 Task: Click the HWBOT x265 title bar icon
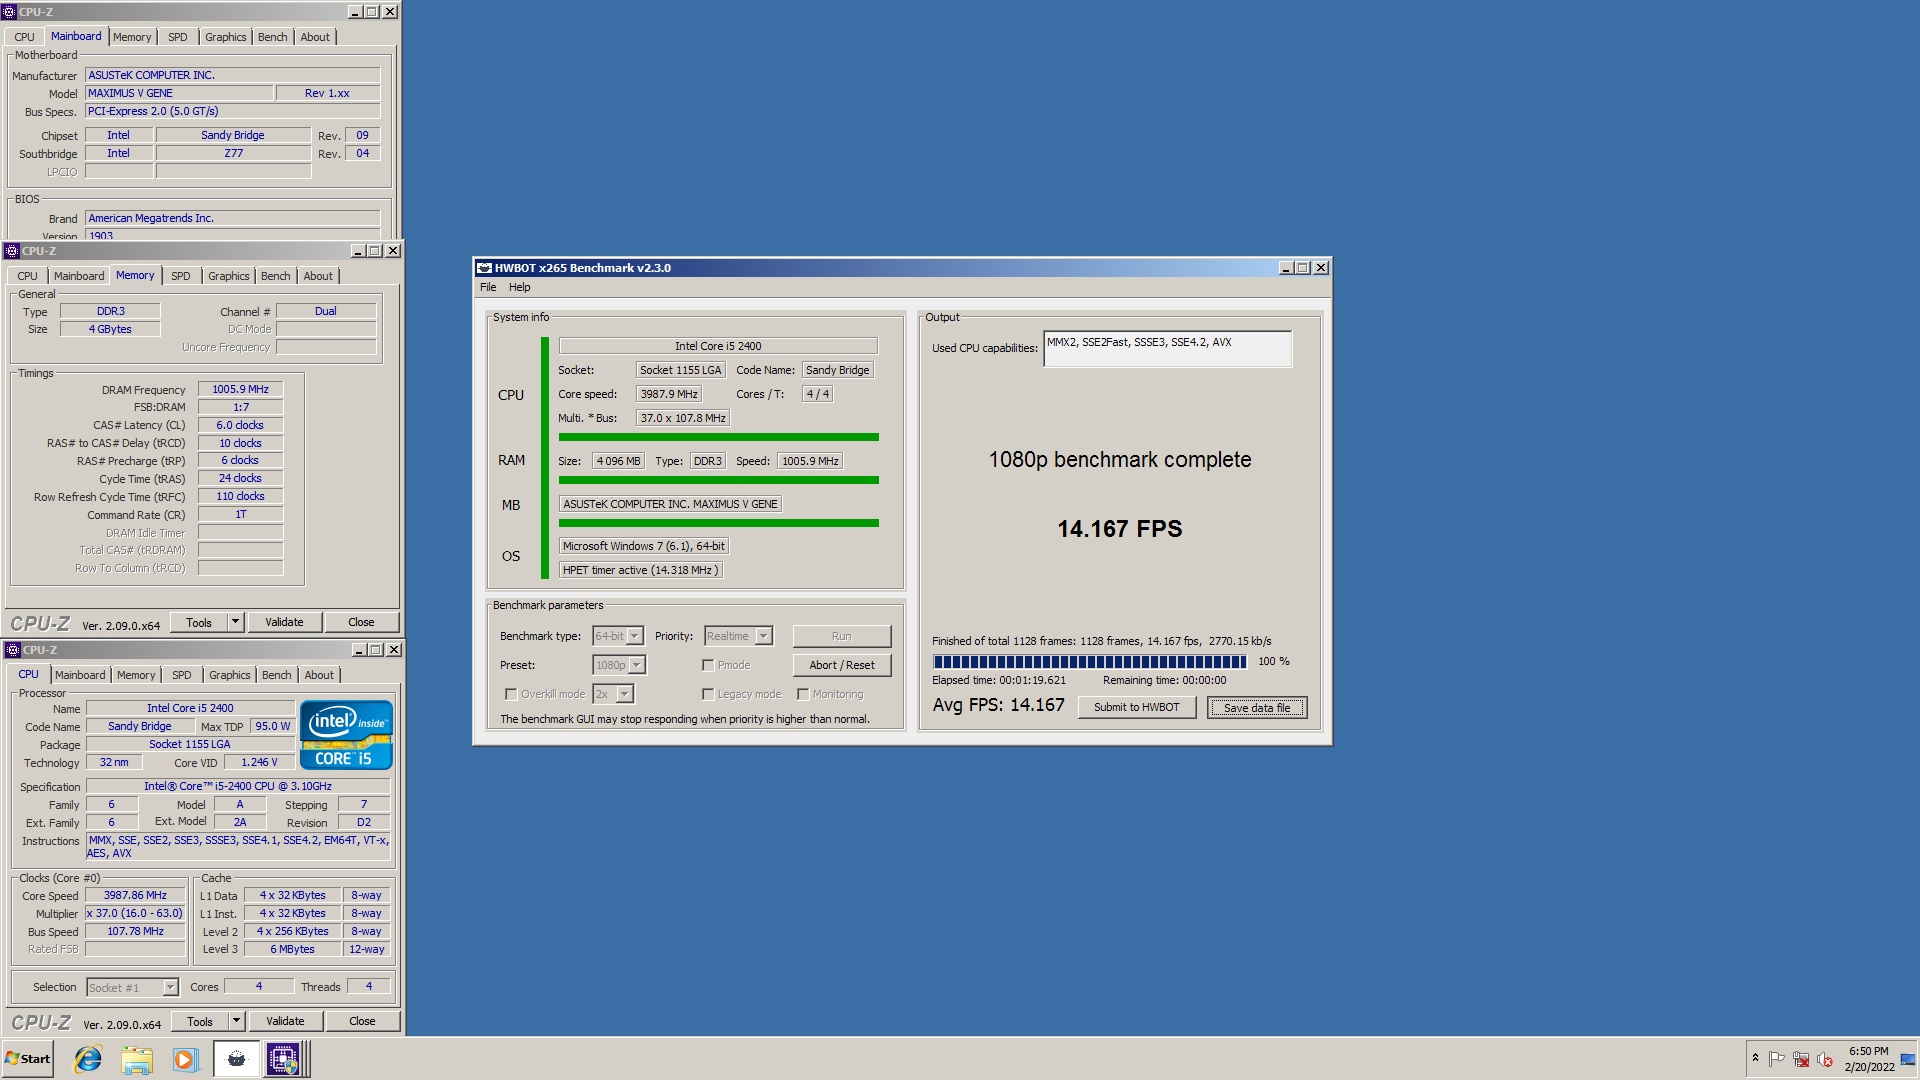click(x=485, y=268)
